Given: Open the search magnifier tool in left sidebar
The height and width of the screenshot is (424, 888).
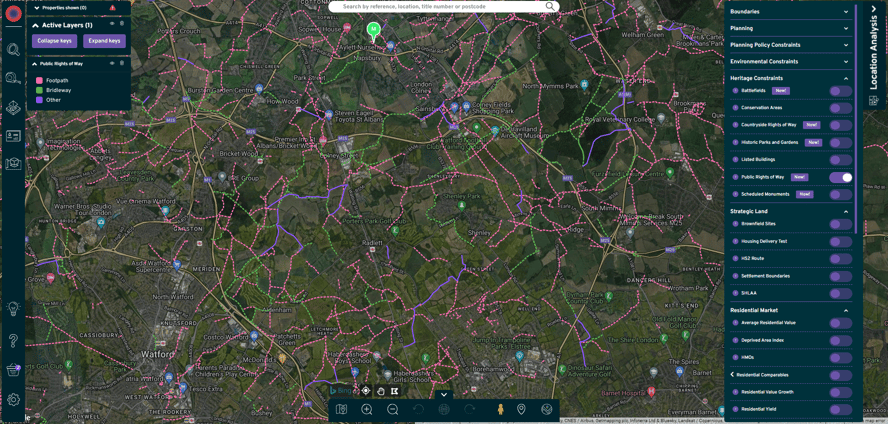Looking at the screenshot, I should point(13,49).
